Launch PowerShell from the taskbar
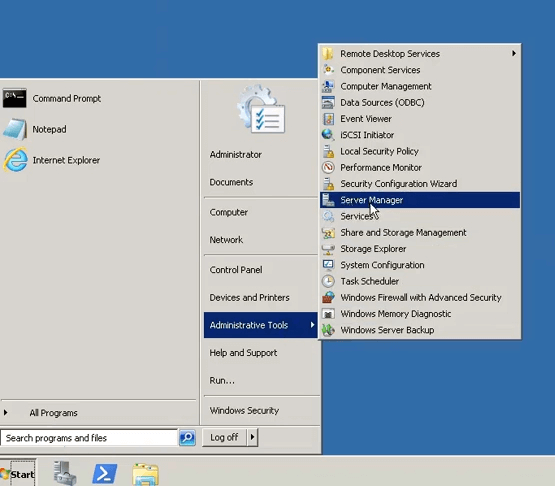Screen dimensions: 555x486 point(105,474)
